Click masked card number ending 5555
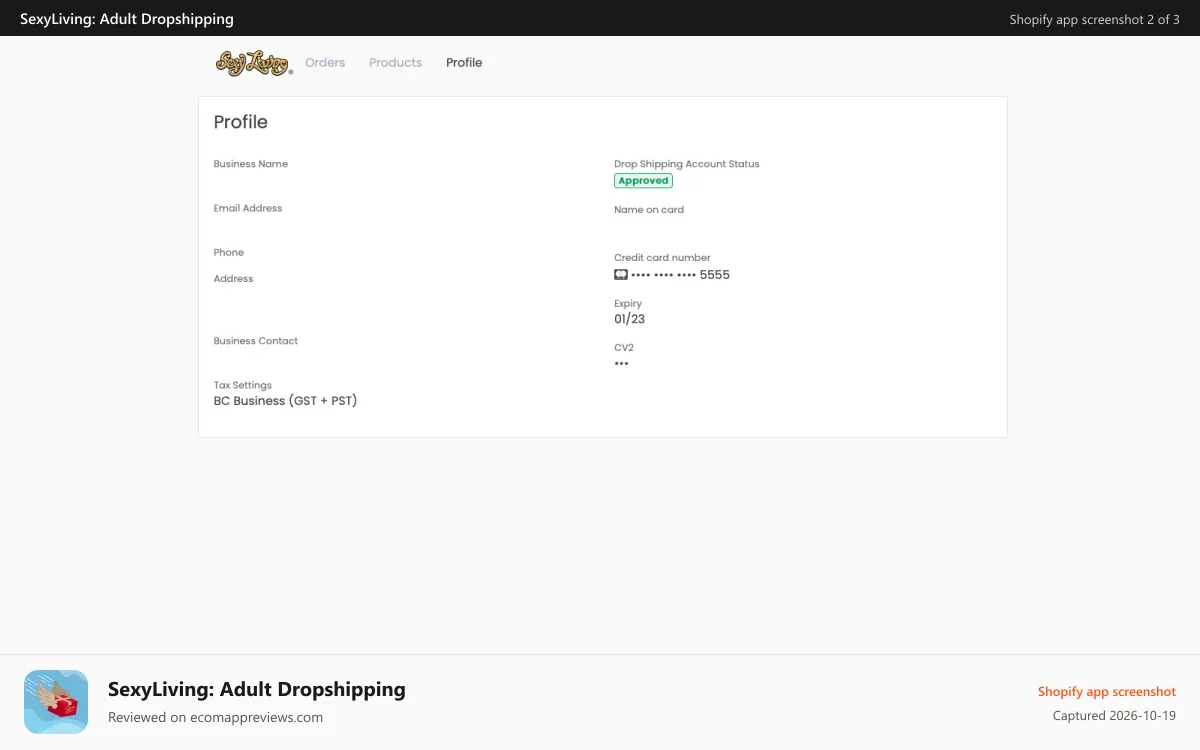This screenshot has height=750, width=1200. [x=680, y=275]
